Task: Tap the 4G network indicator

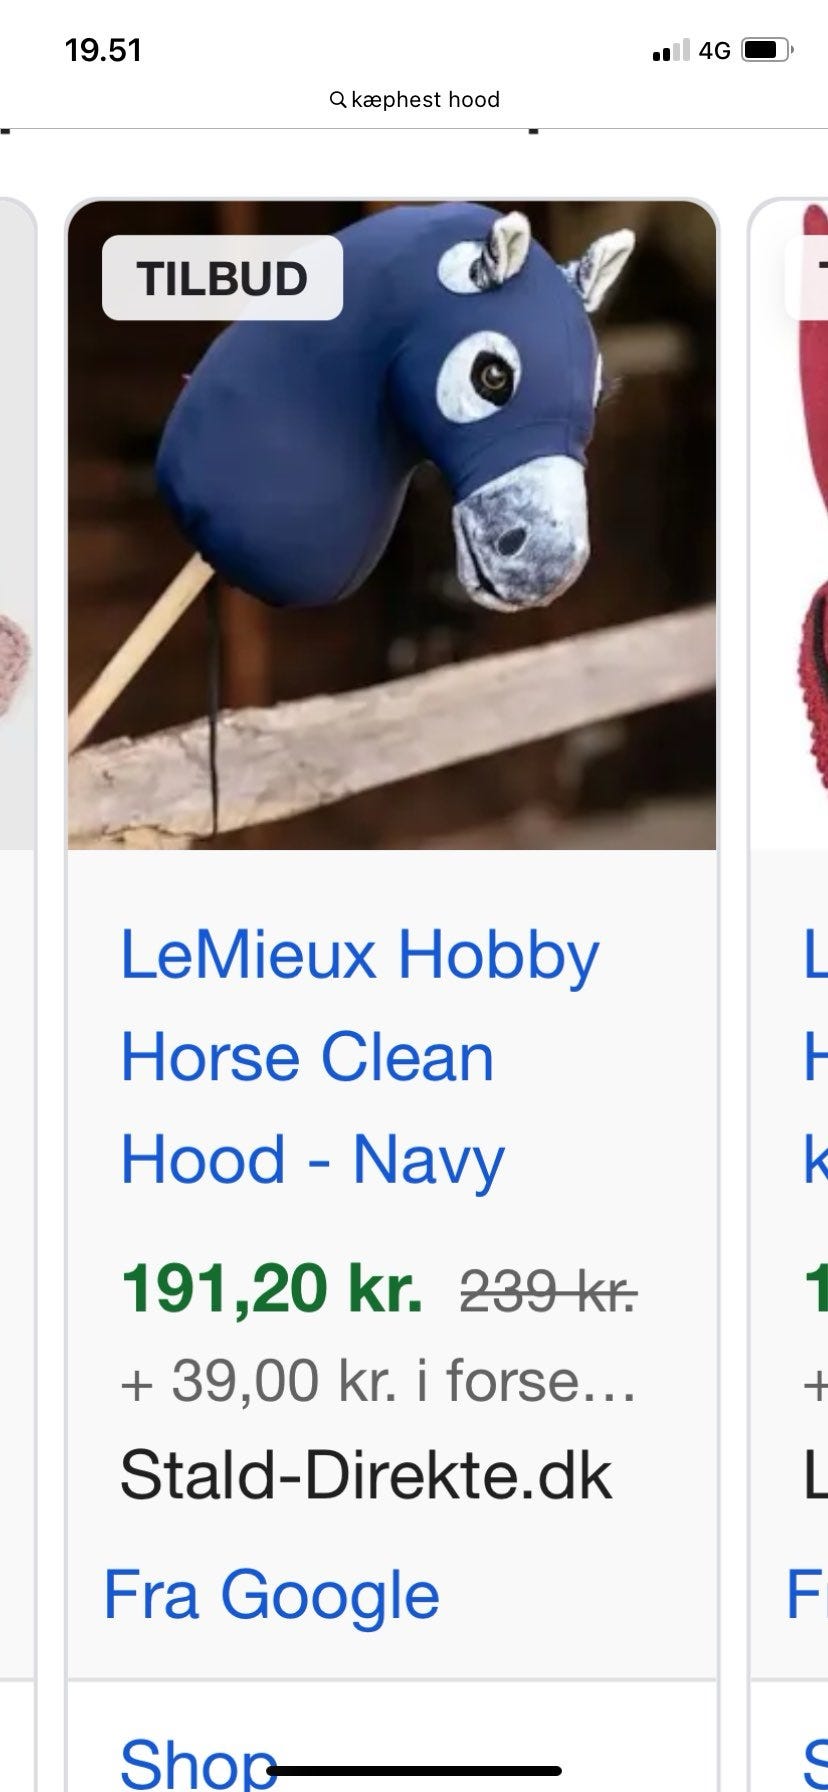Action: click(x=715, y=50)
